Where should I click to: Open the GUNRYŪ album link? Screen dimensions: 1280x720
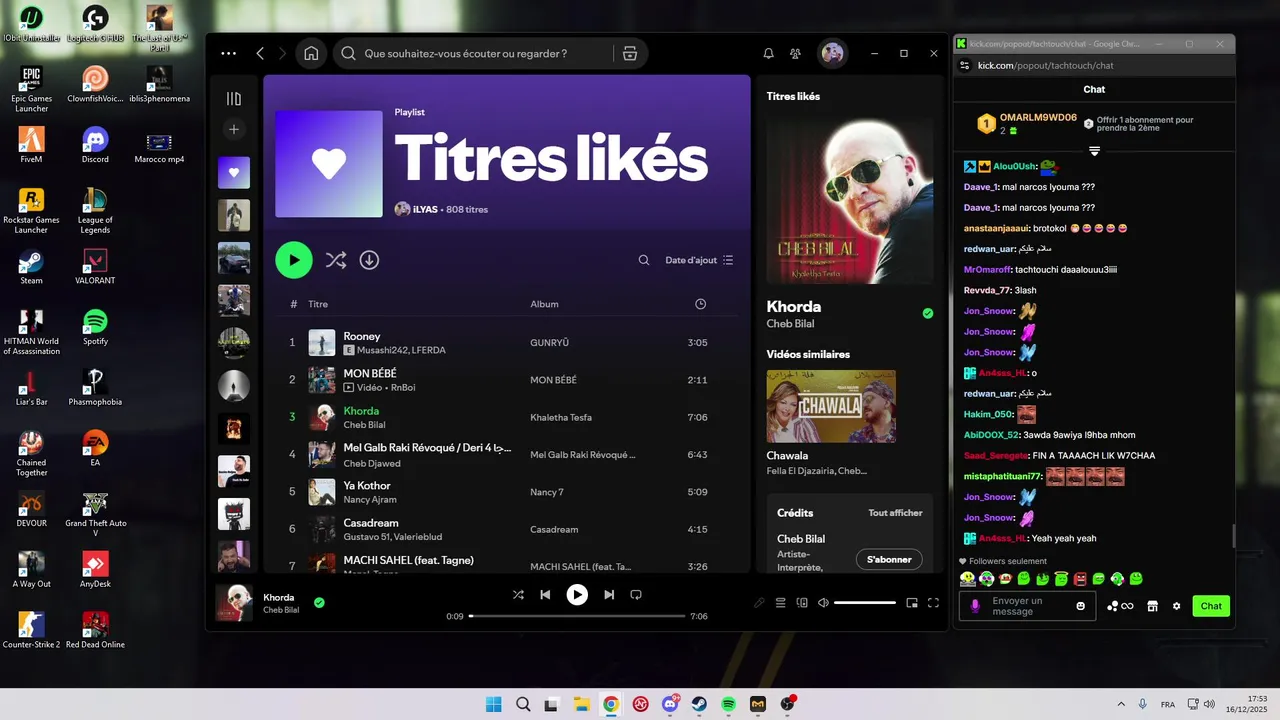549,343
